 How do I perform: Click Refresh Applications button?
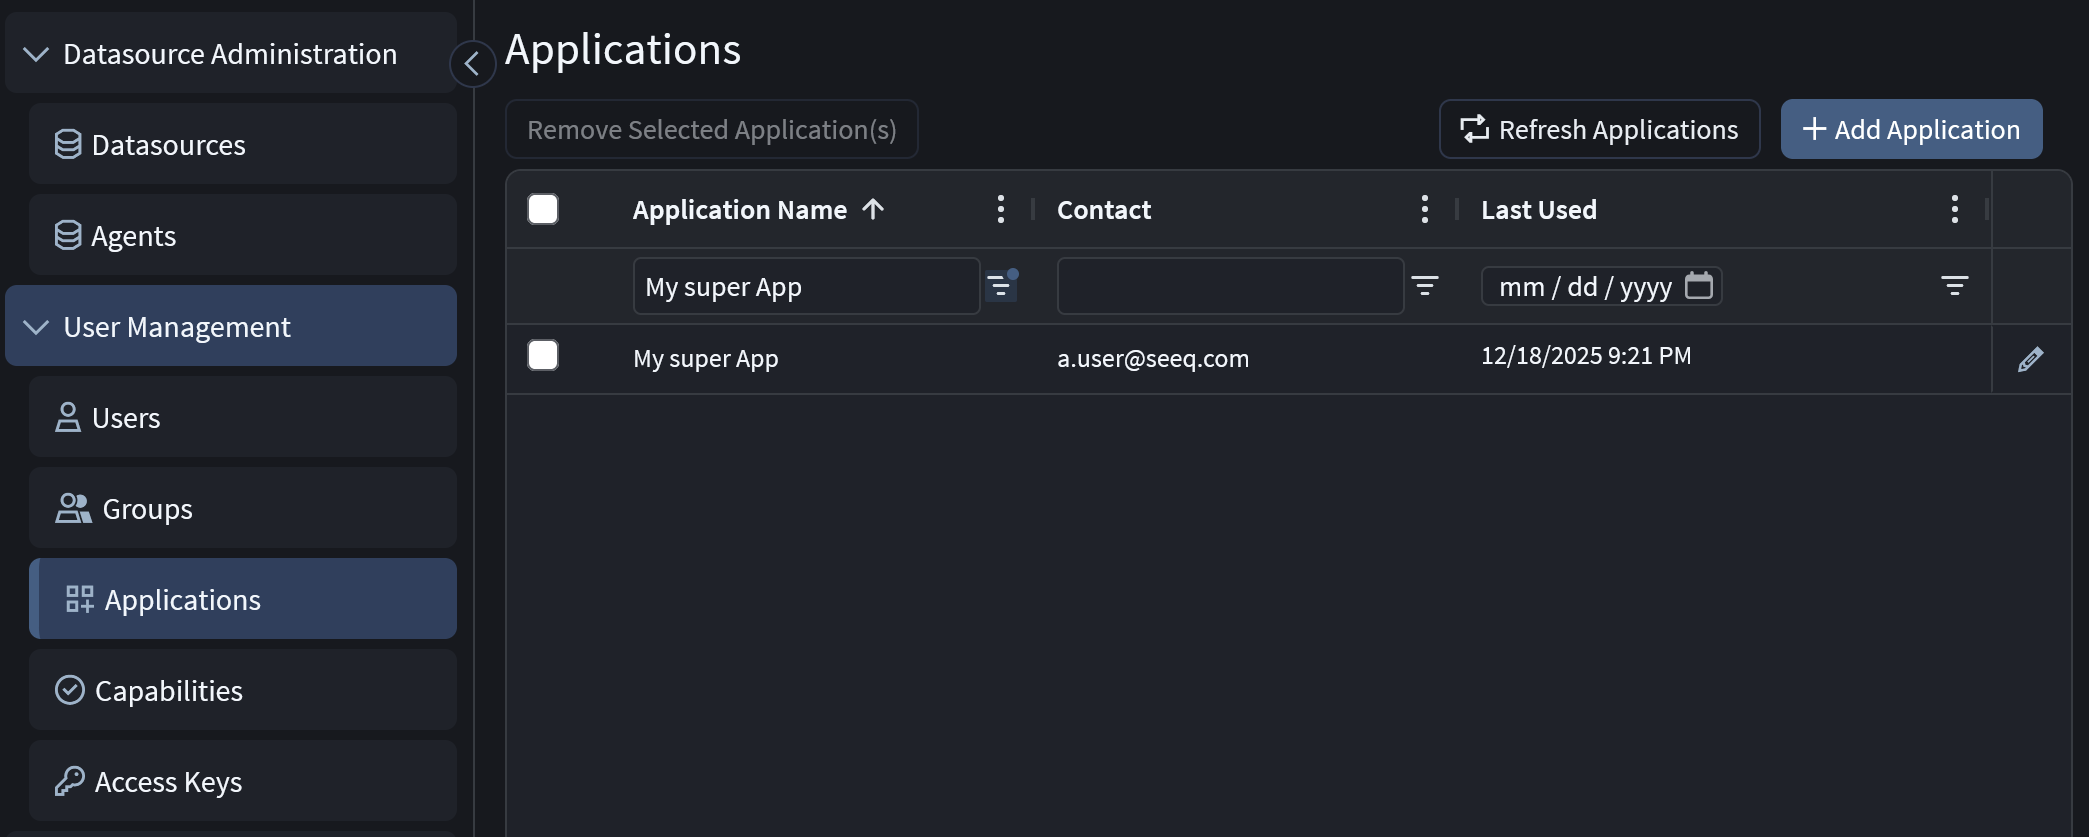click(x=1598, y=130)
